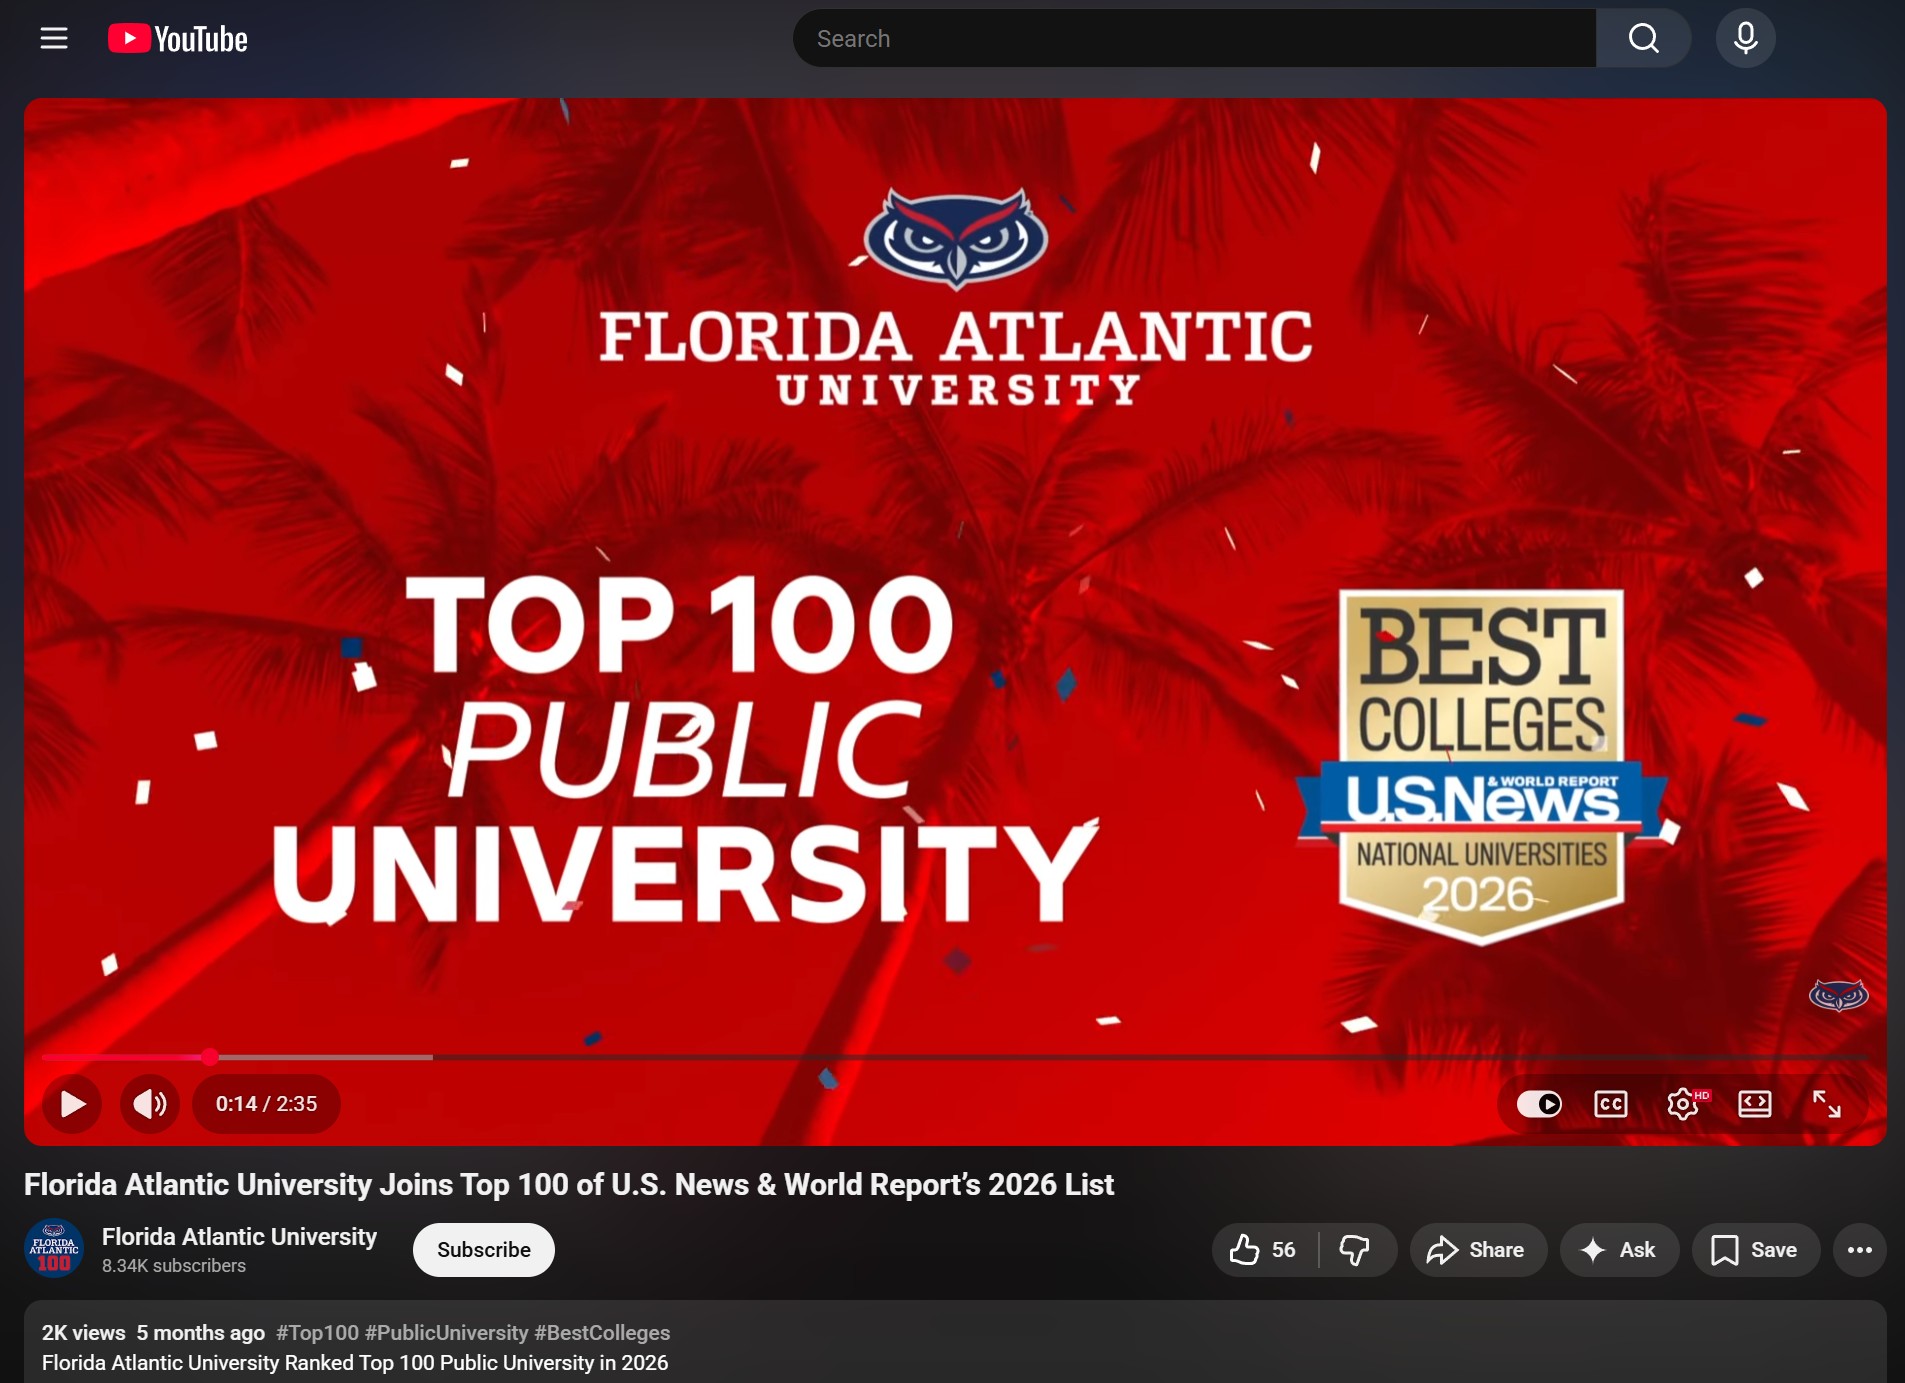1905x1383 pixels.
Task: Mute the video volume
Action: 150,1104
